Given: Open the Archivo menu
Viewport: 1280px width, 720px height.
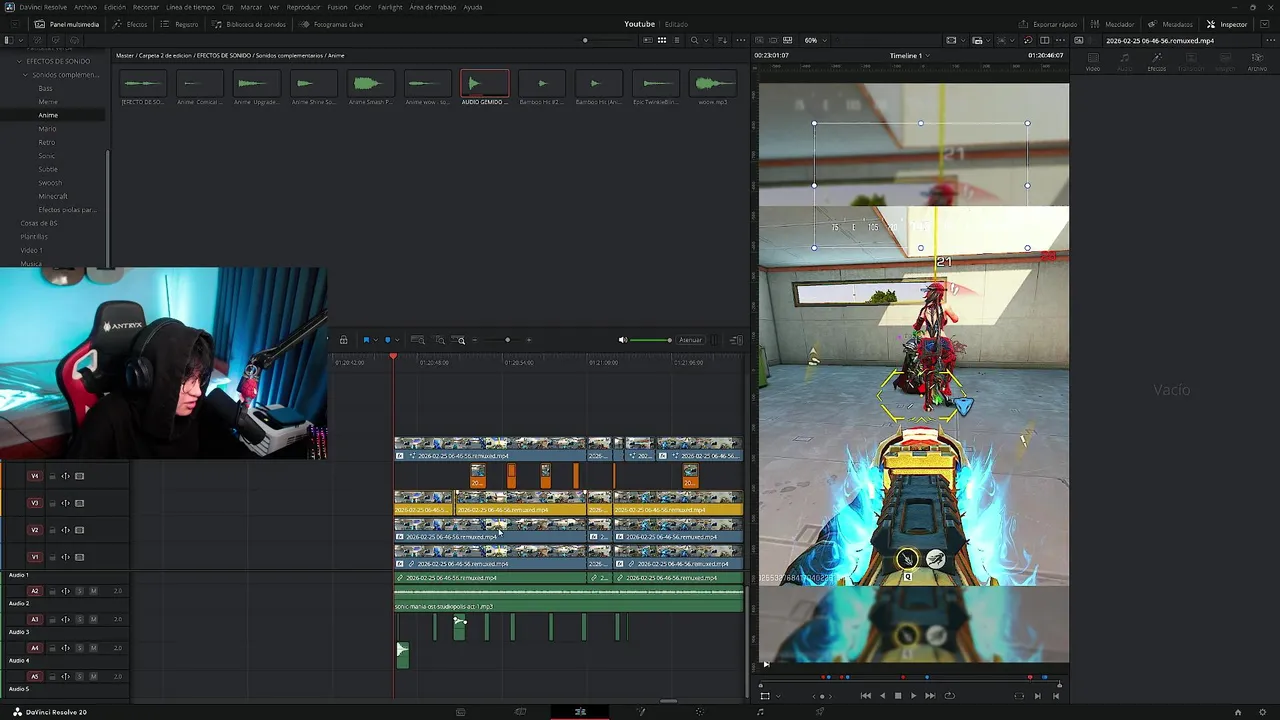Looking at the screenshot, I should (x=86, y=7).
